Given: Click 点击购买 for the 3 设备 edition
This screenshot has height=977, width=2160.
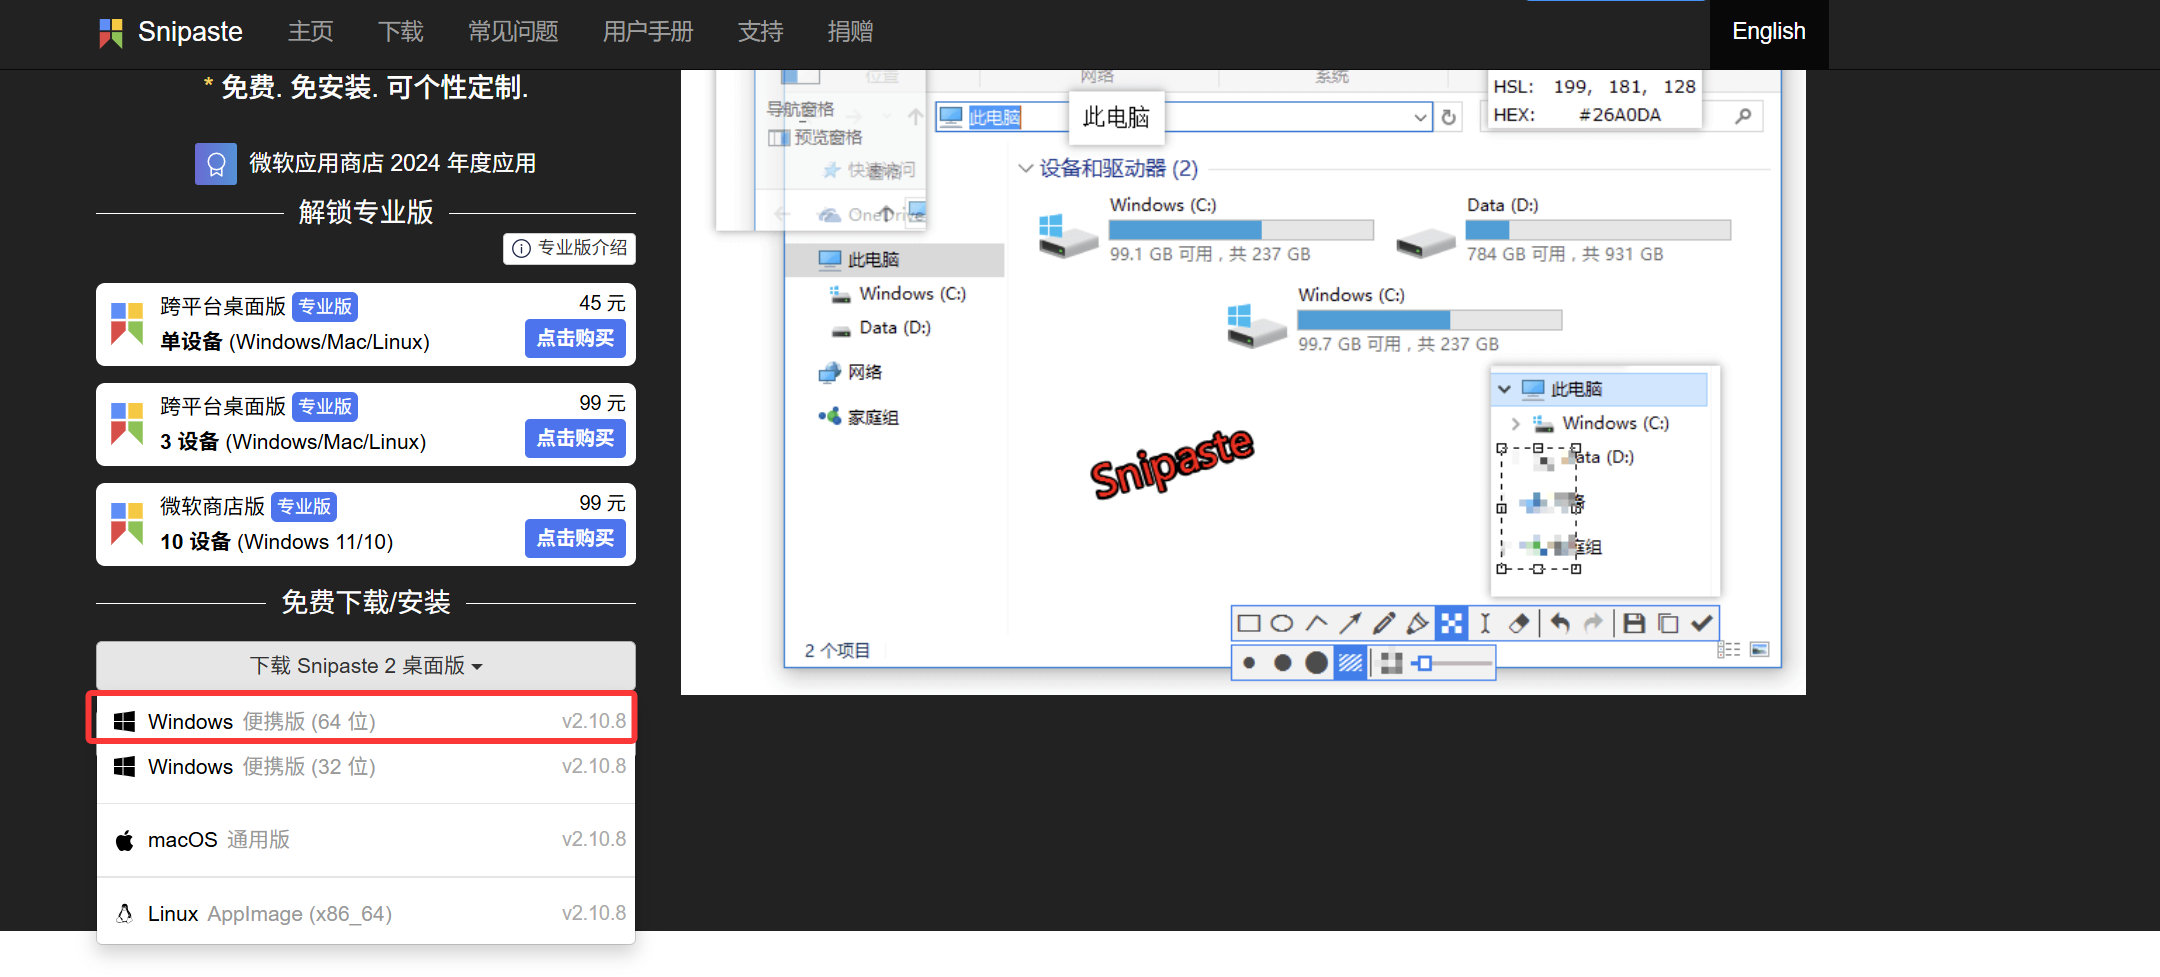Looking at the screenshot, I should pyautogui.click(x=575, y=439).
